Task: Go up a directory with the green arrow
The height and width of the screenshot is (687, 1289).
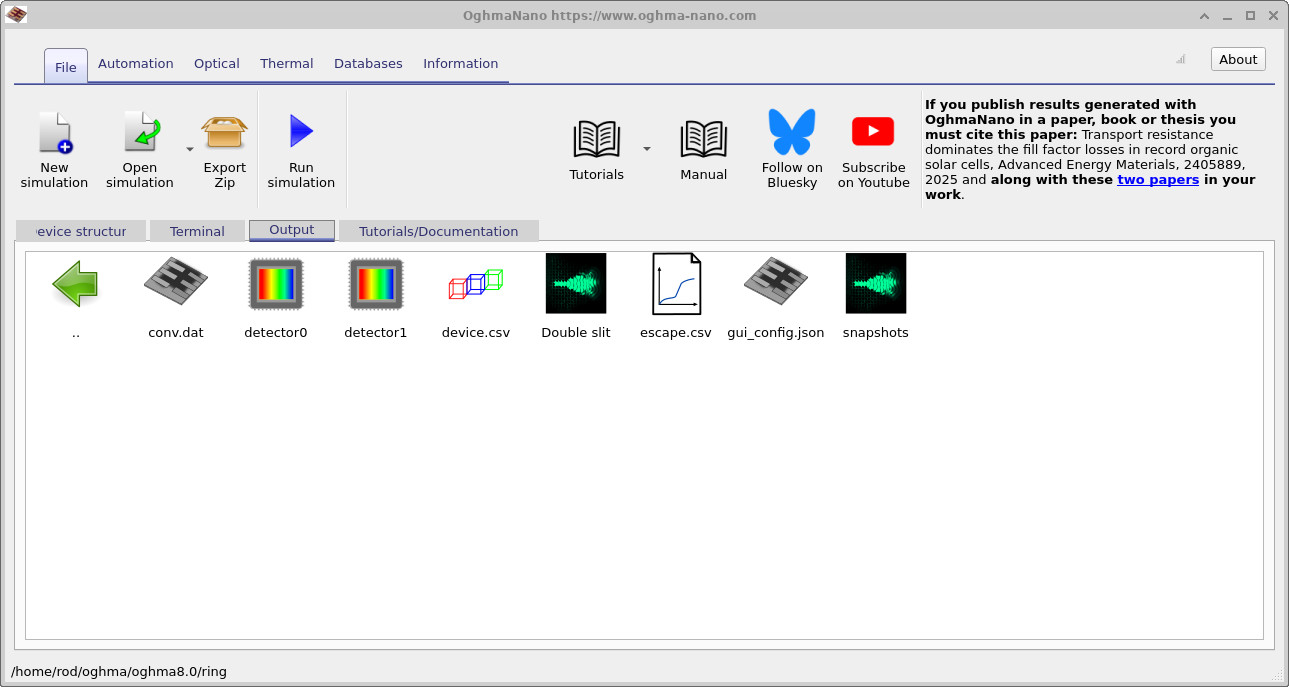Action: [x=75, y=283]
